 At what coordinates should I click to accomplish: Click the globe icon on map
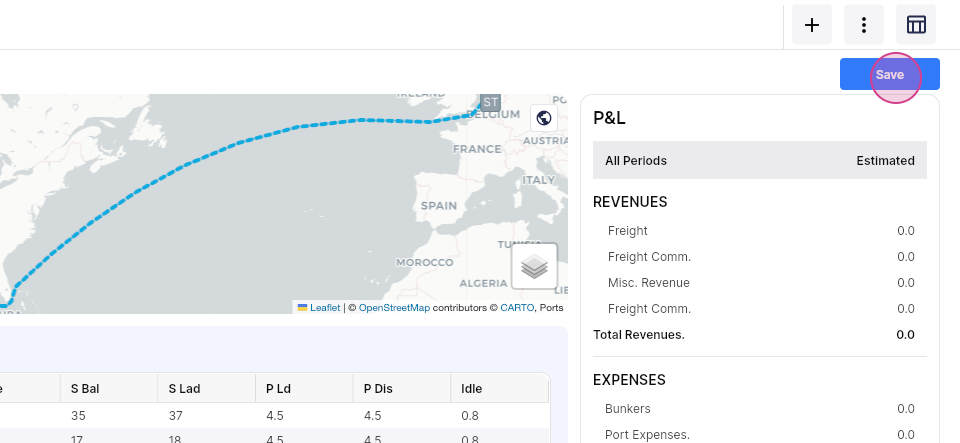click(x=544, y=117)
